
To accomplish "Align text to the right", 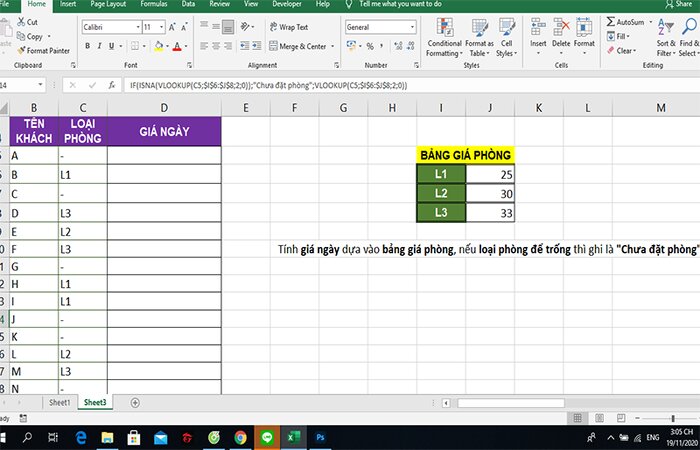I will click(228, 46).
